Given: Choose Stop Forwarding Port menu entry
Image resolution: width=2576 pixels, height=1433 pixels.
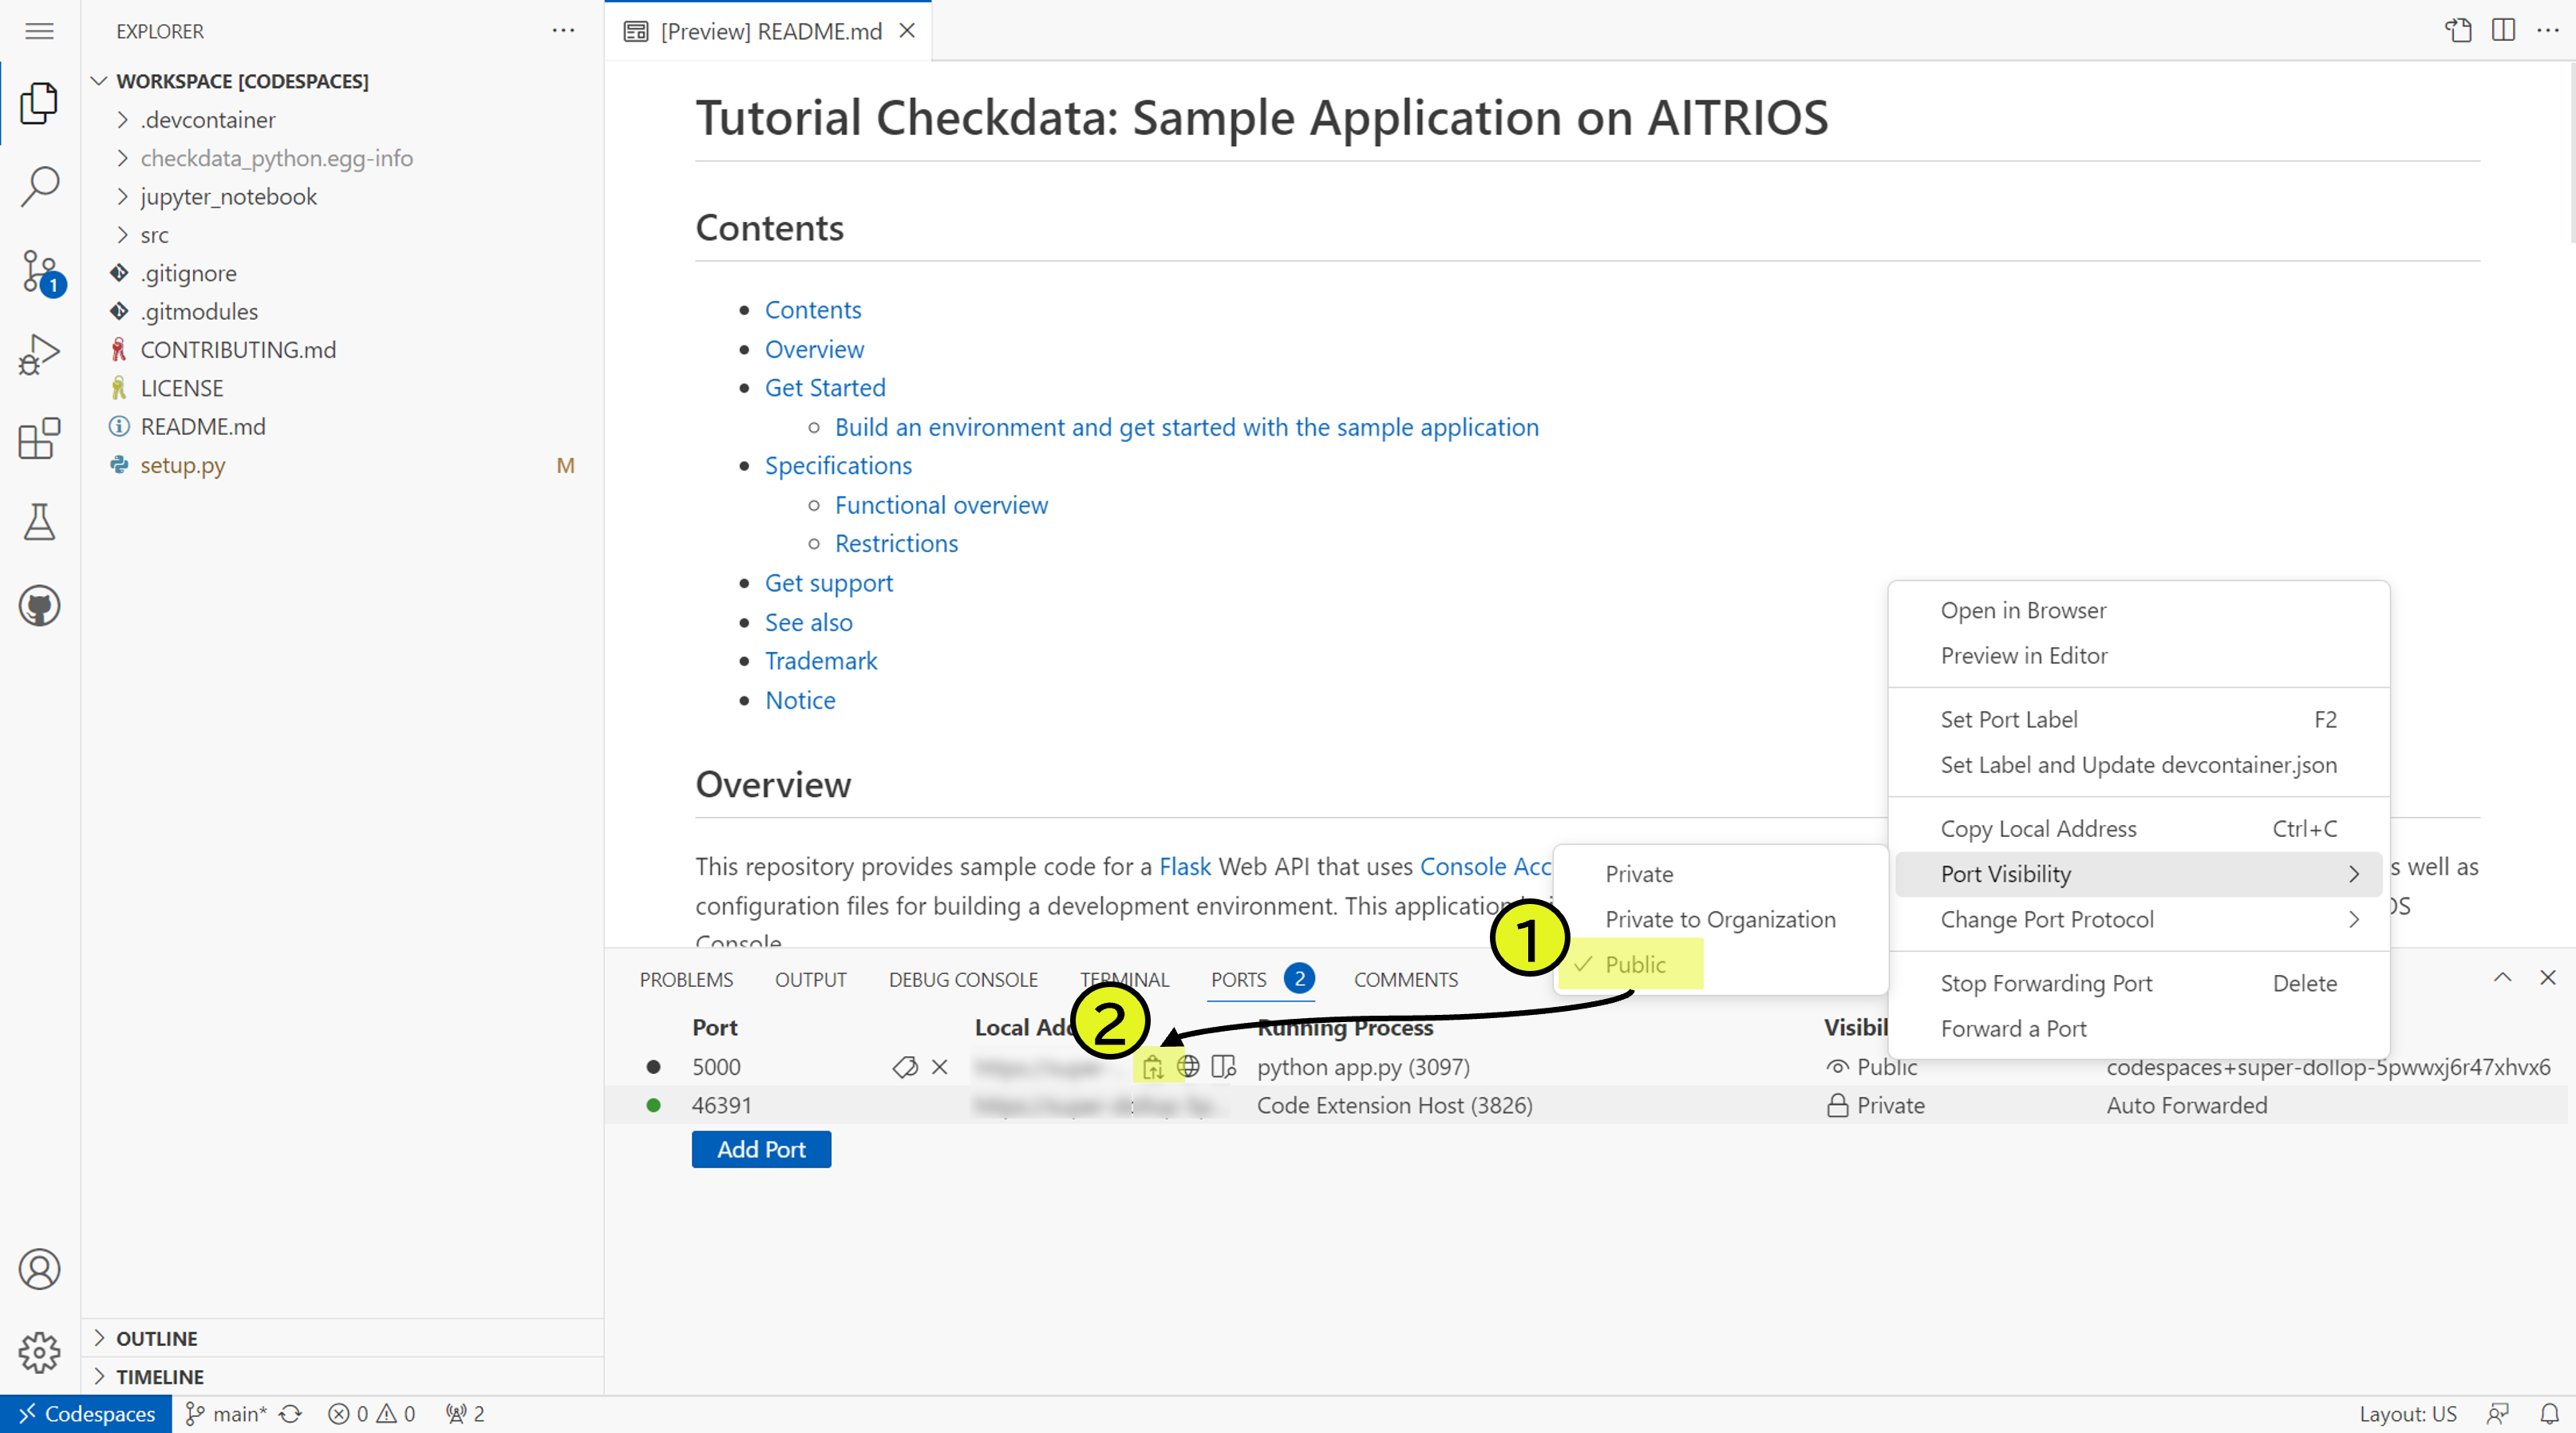Looking at the screenshot, I should pyautogui.click(x=2139, y=983).
